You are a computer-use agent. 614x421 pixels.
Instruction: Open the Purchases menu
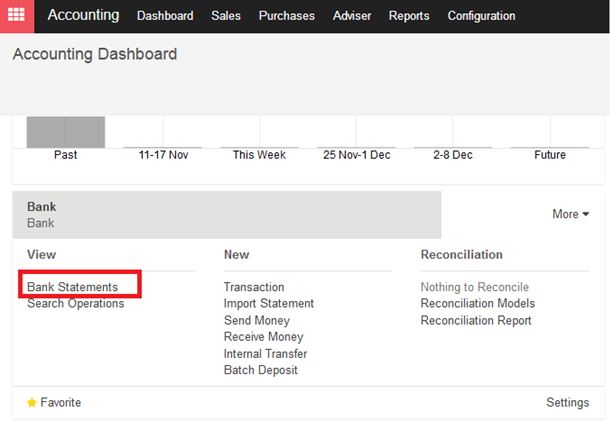(x=287, y=16)
